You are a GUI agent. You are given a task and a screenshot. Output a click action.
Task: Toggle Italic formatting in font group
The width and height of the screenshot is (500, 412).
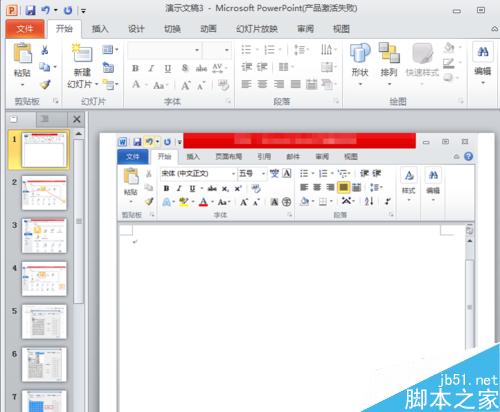[151, 68]
